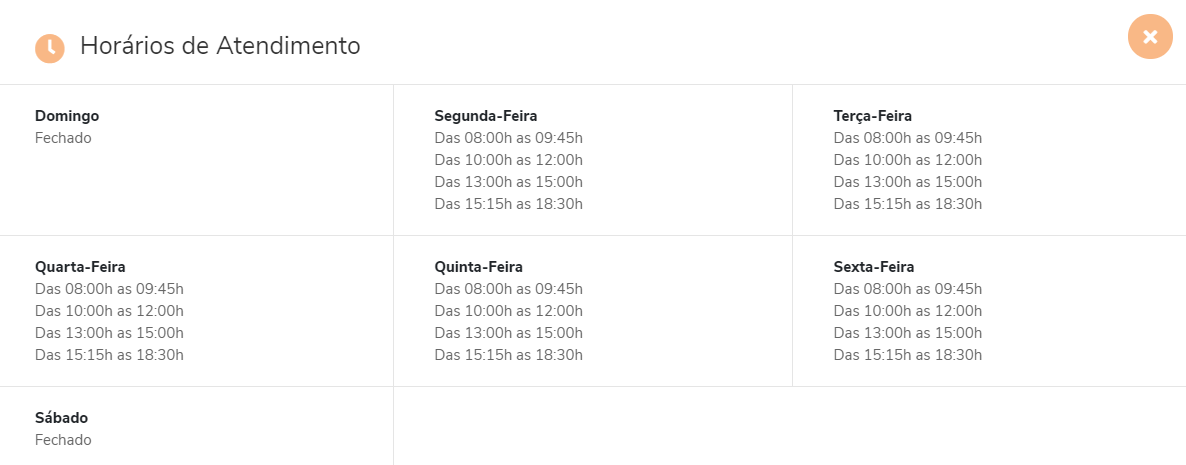
Task: Click Sexta-Feira 10:00h as 12:00h slot
Action: tap(908, 312)
